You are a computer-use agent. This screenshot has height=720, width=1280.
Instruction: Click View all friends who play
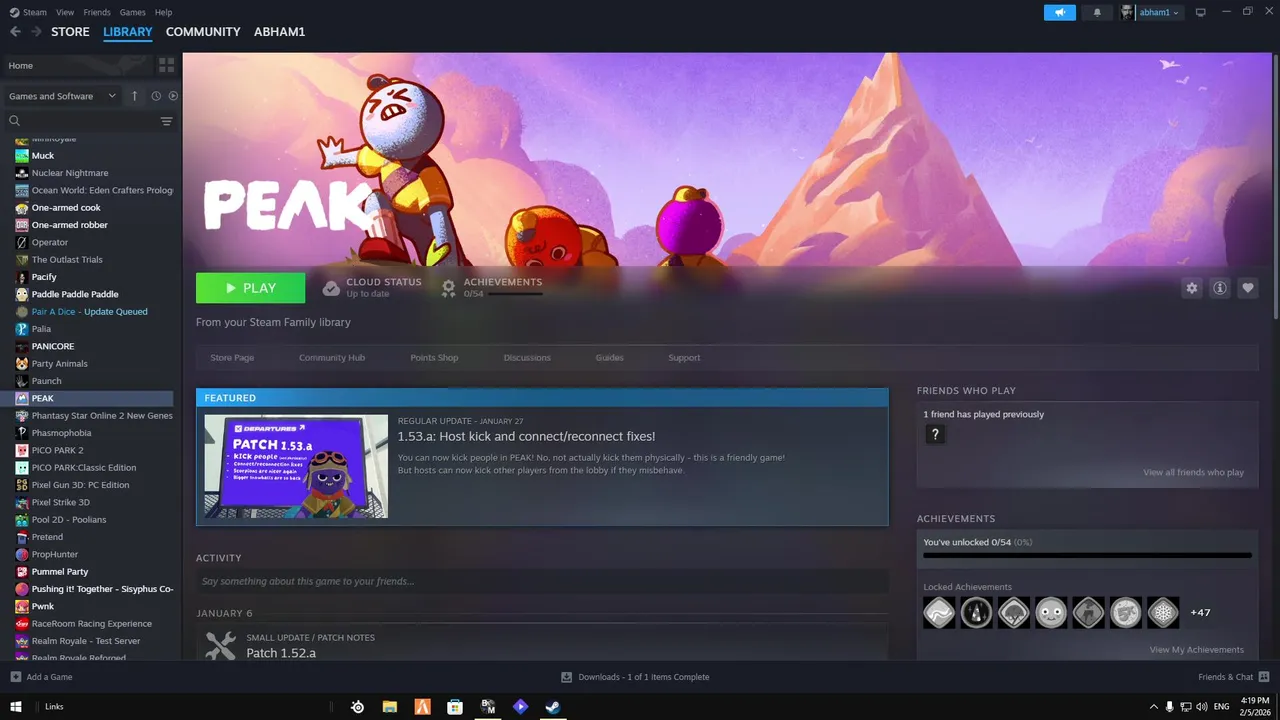(1194, 472)
